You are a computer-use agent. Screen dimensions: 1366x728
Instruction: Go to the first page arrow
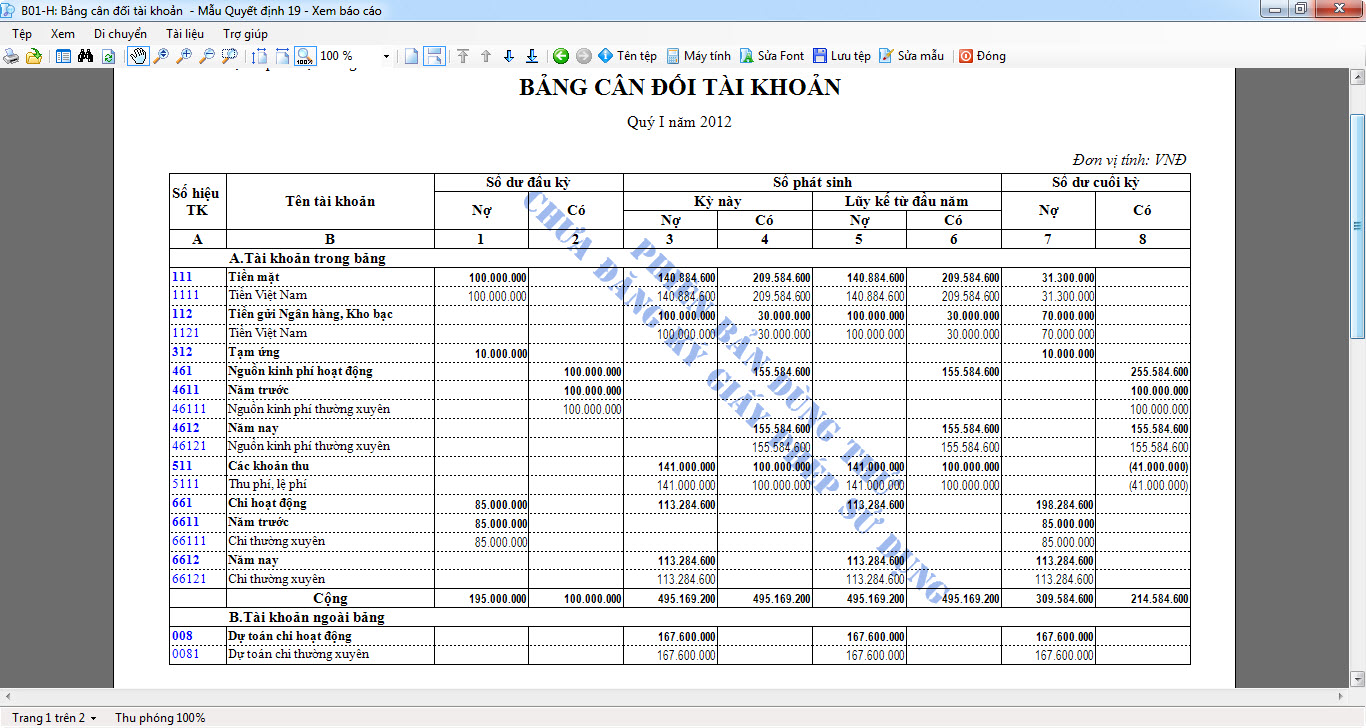pos(463,56)
